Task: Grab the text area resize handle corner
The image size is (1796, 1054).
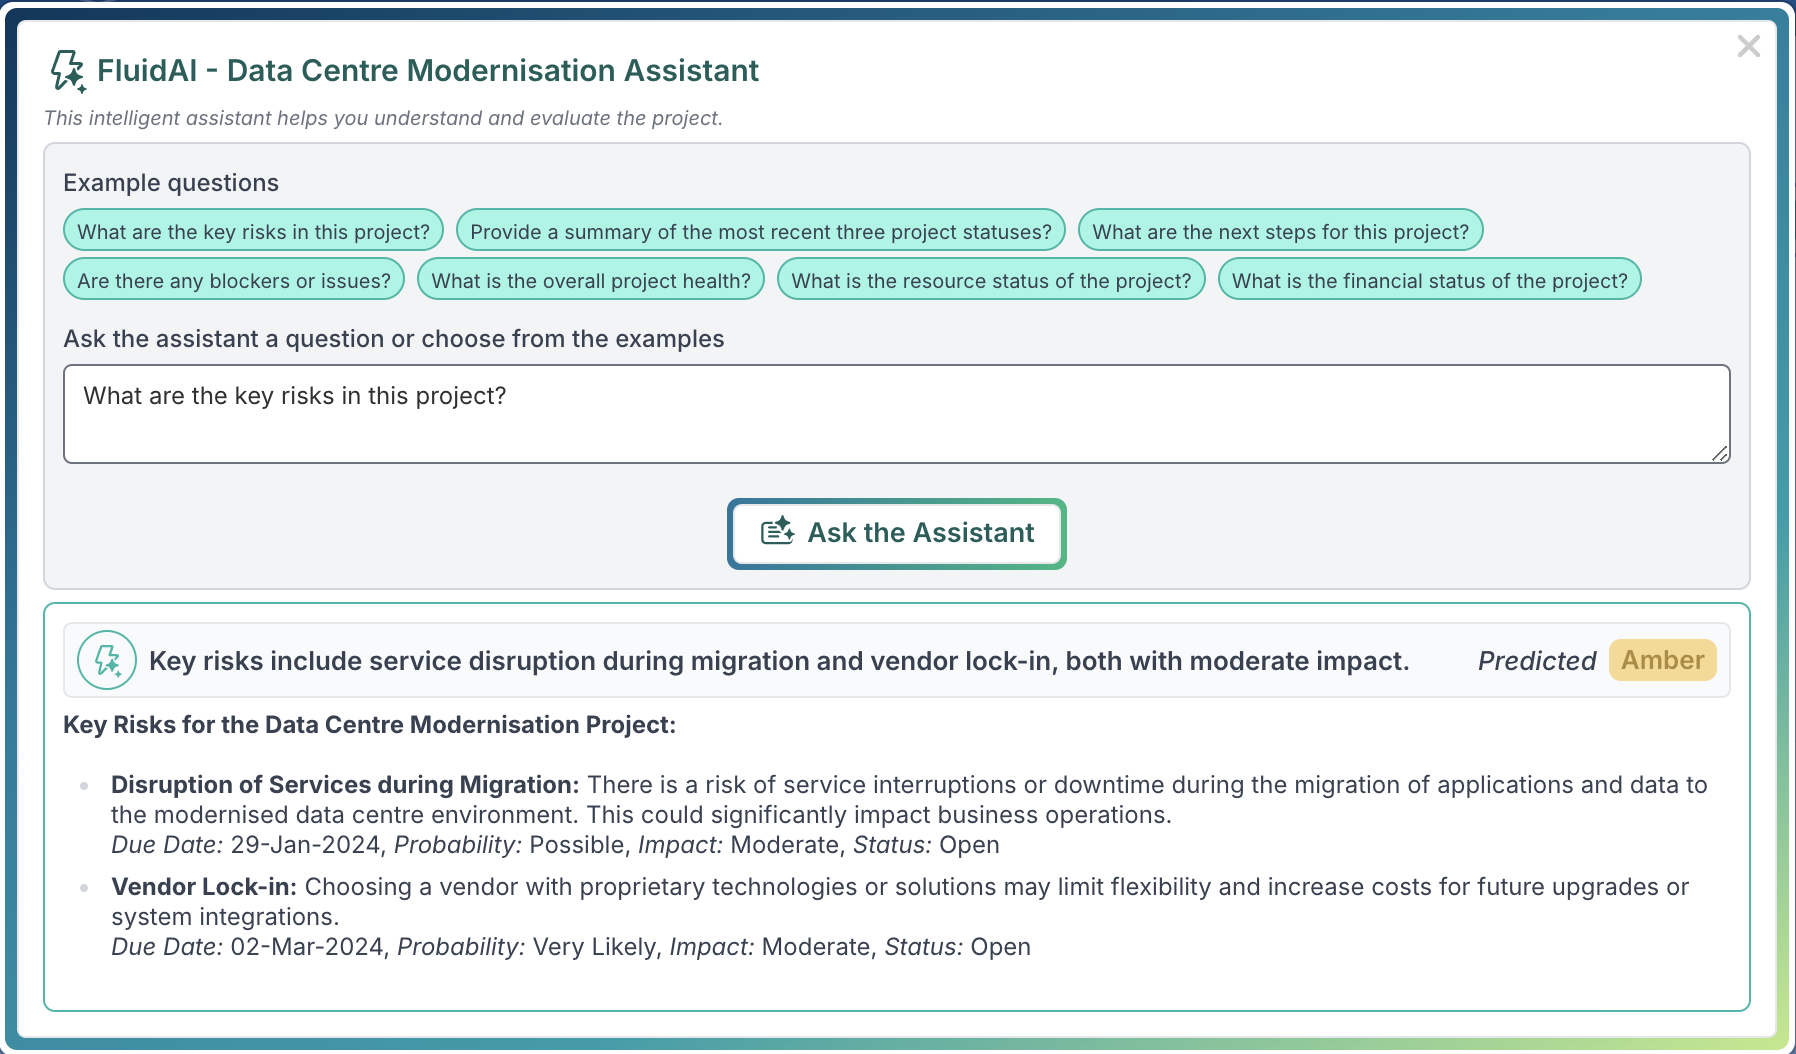Action: tap(1720, 453)
